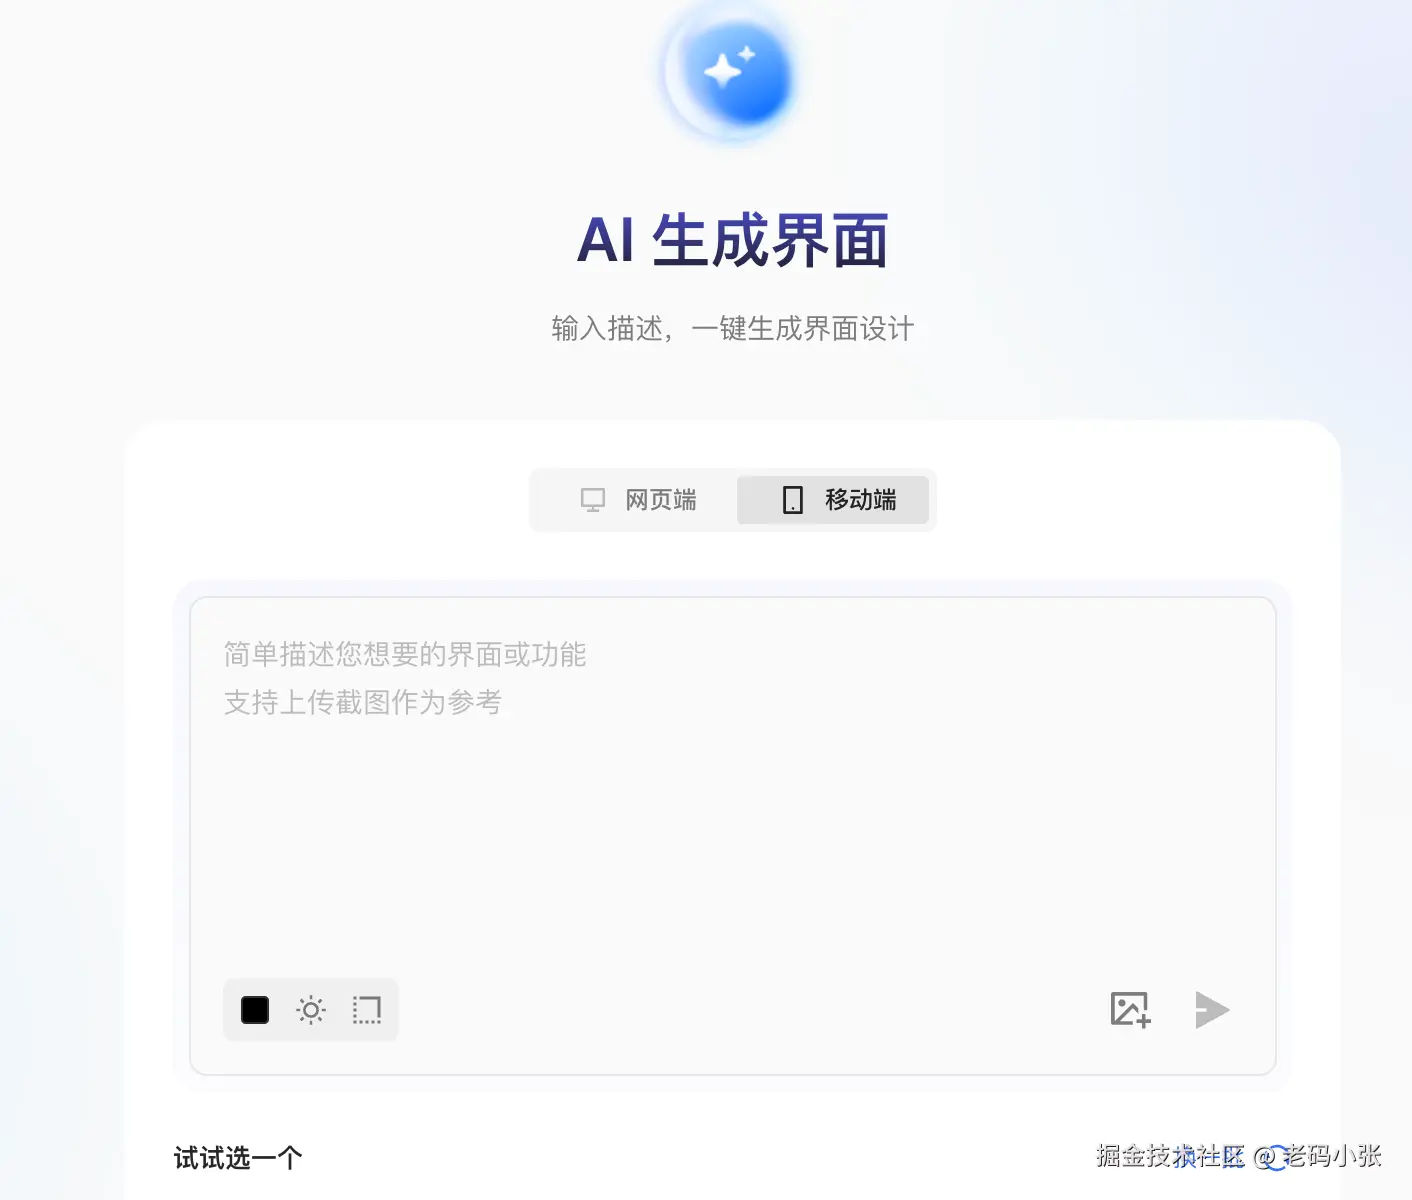Click the 输入描述,一键生成界面设计 subtitle

pos(733,329)
